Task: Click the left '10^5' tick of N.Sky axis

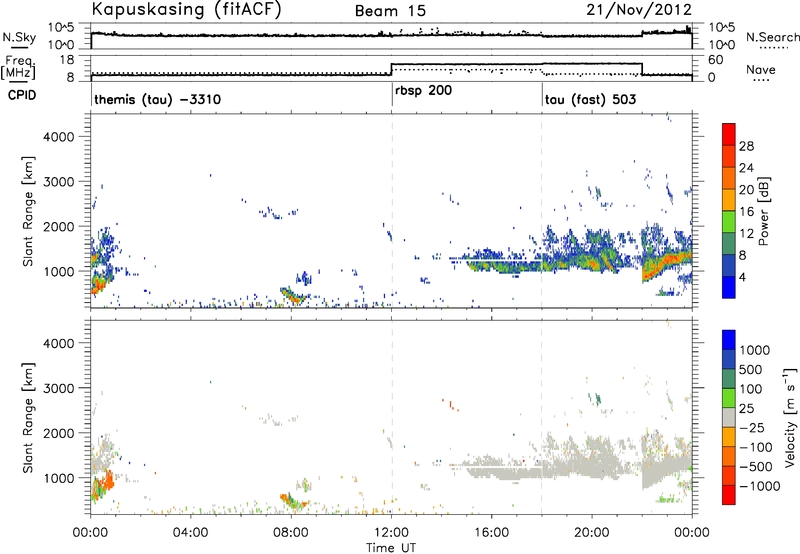Action: click(x=62, y=27)
